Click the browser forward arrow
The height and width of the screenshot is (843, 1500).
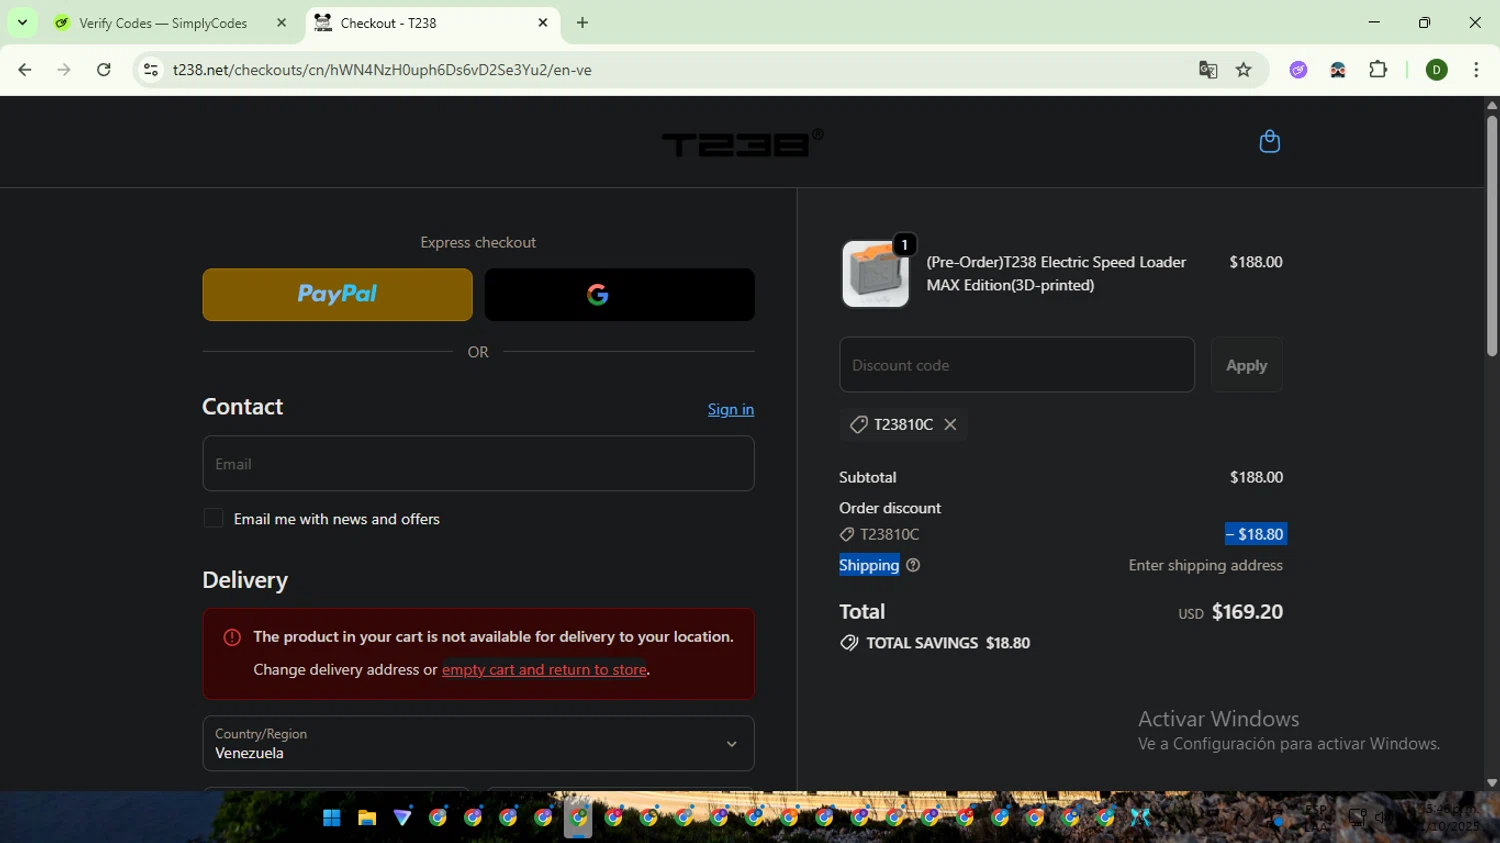coord(64,70)
